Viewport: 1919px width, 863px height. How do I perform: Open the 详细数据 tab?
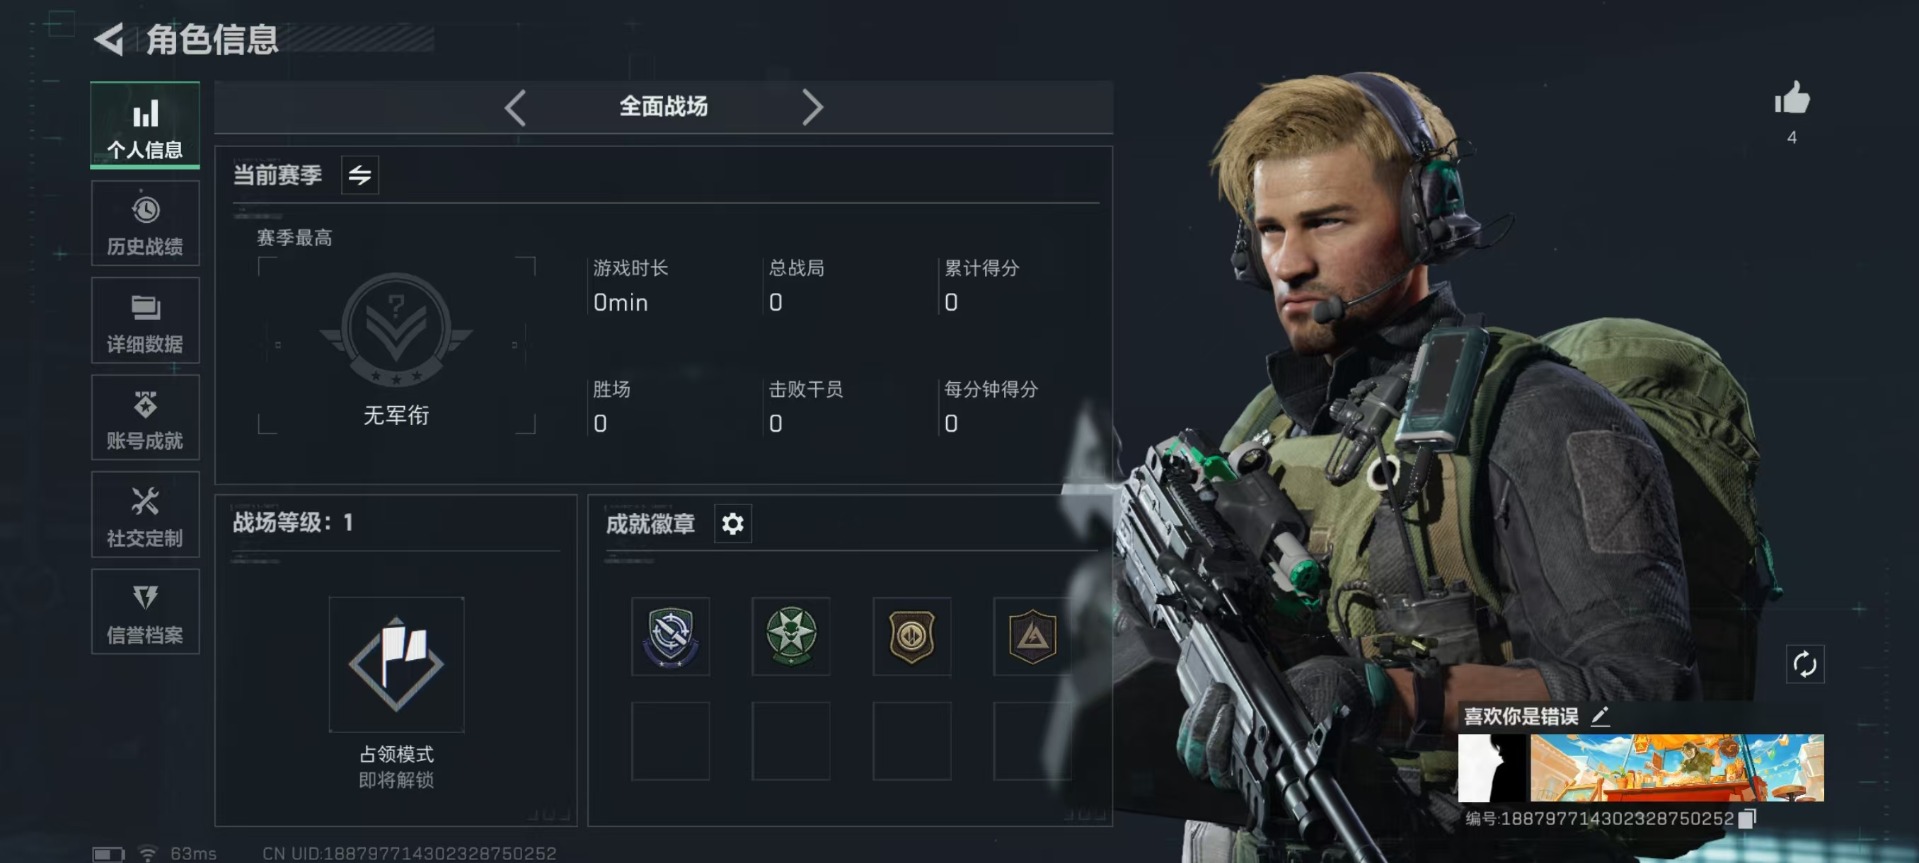click(145, 321)
